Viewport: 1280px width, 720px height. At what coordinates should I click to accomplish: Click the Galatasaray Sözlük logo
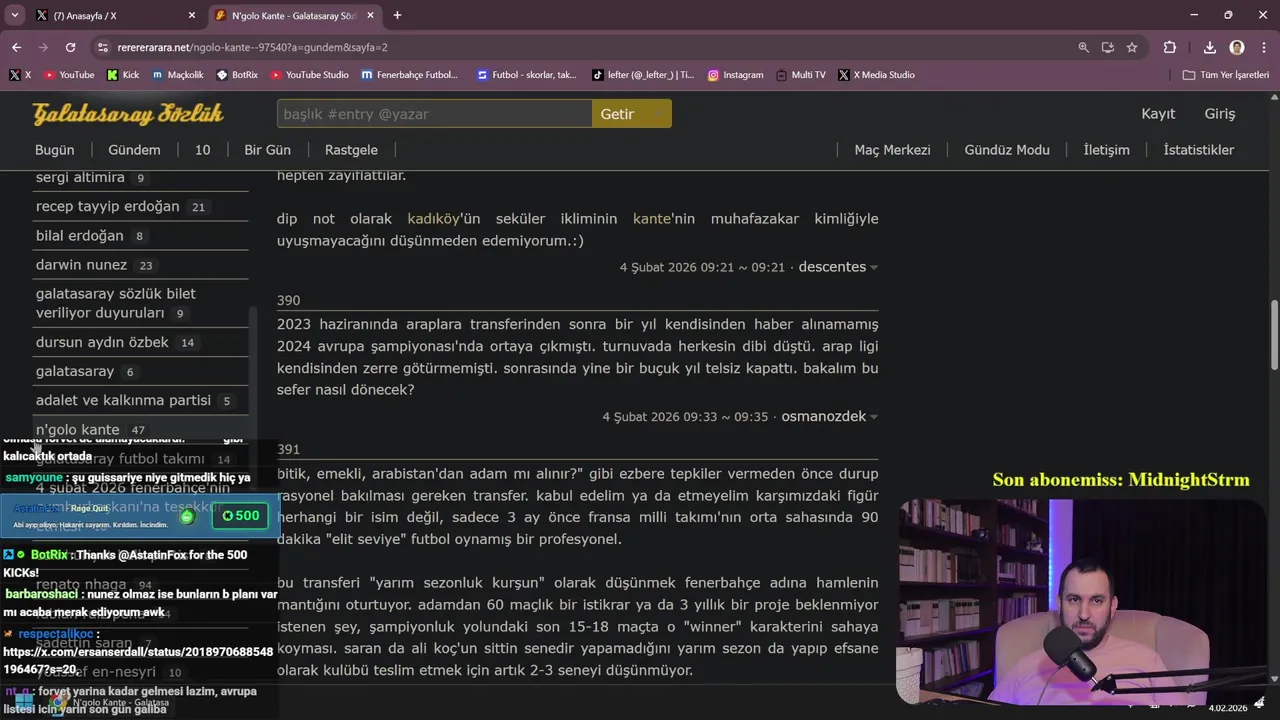tap(128, 114)
